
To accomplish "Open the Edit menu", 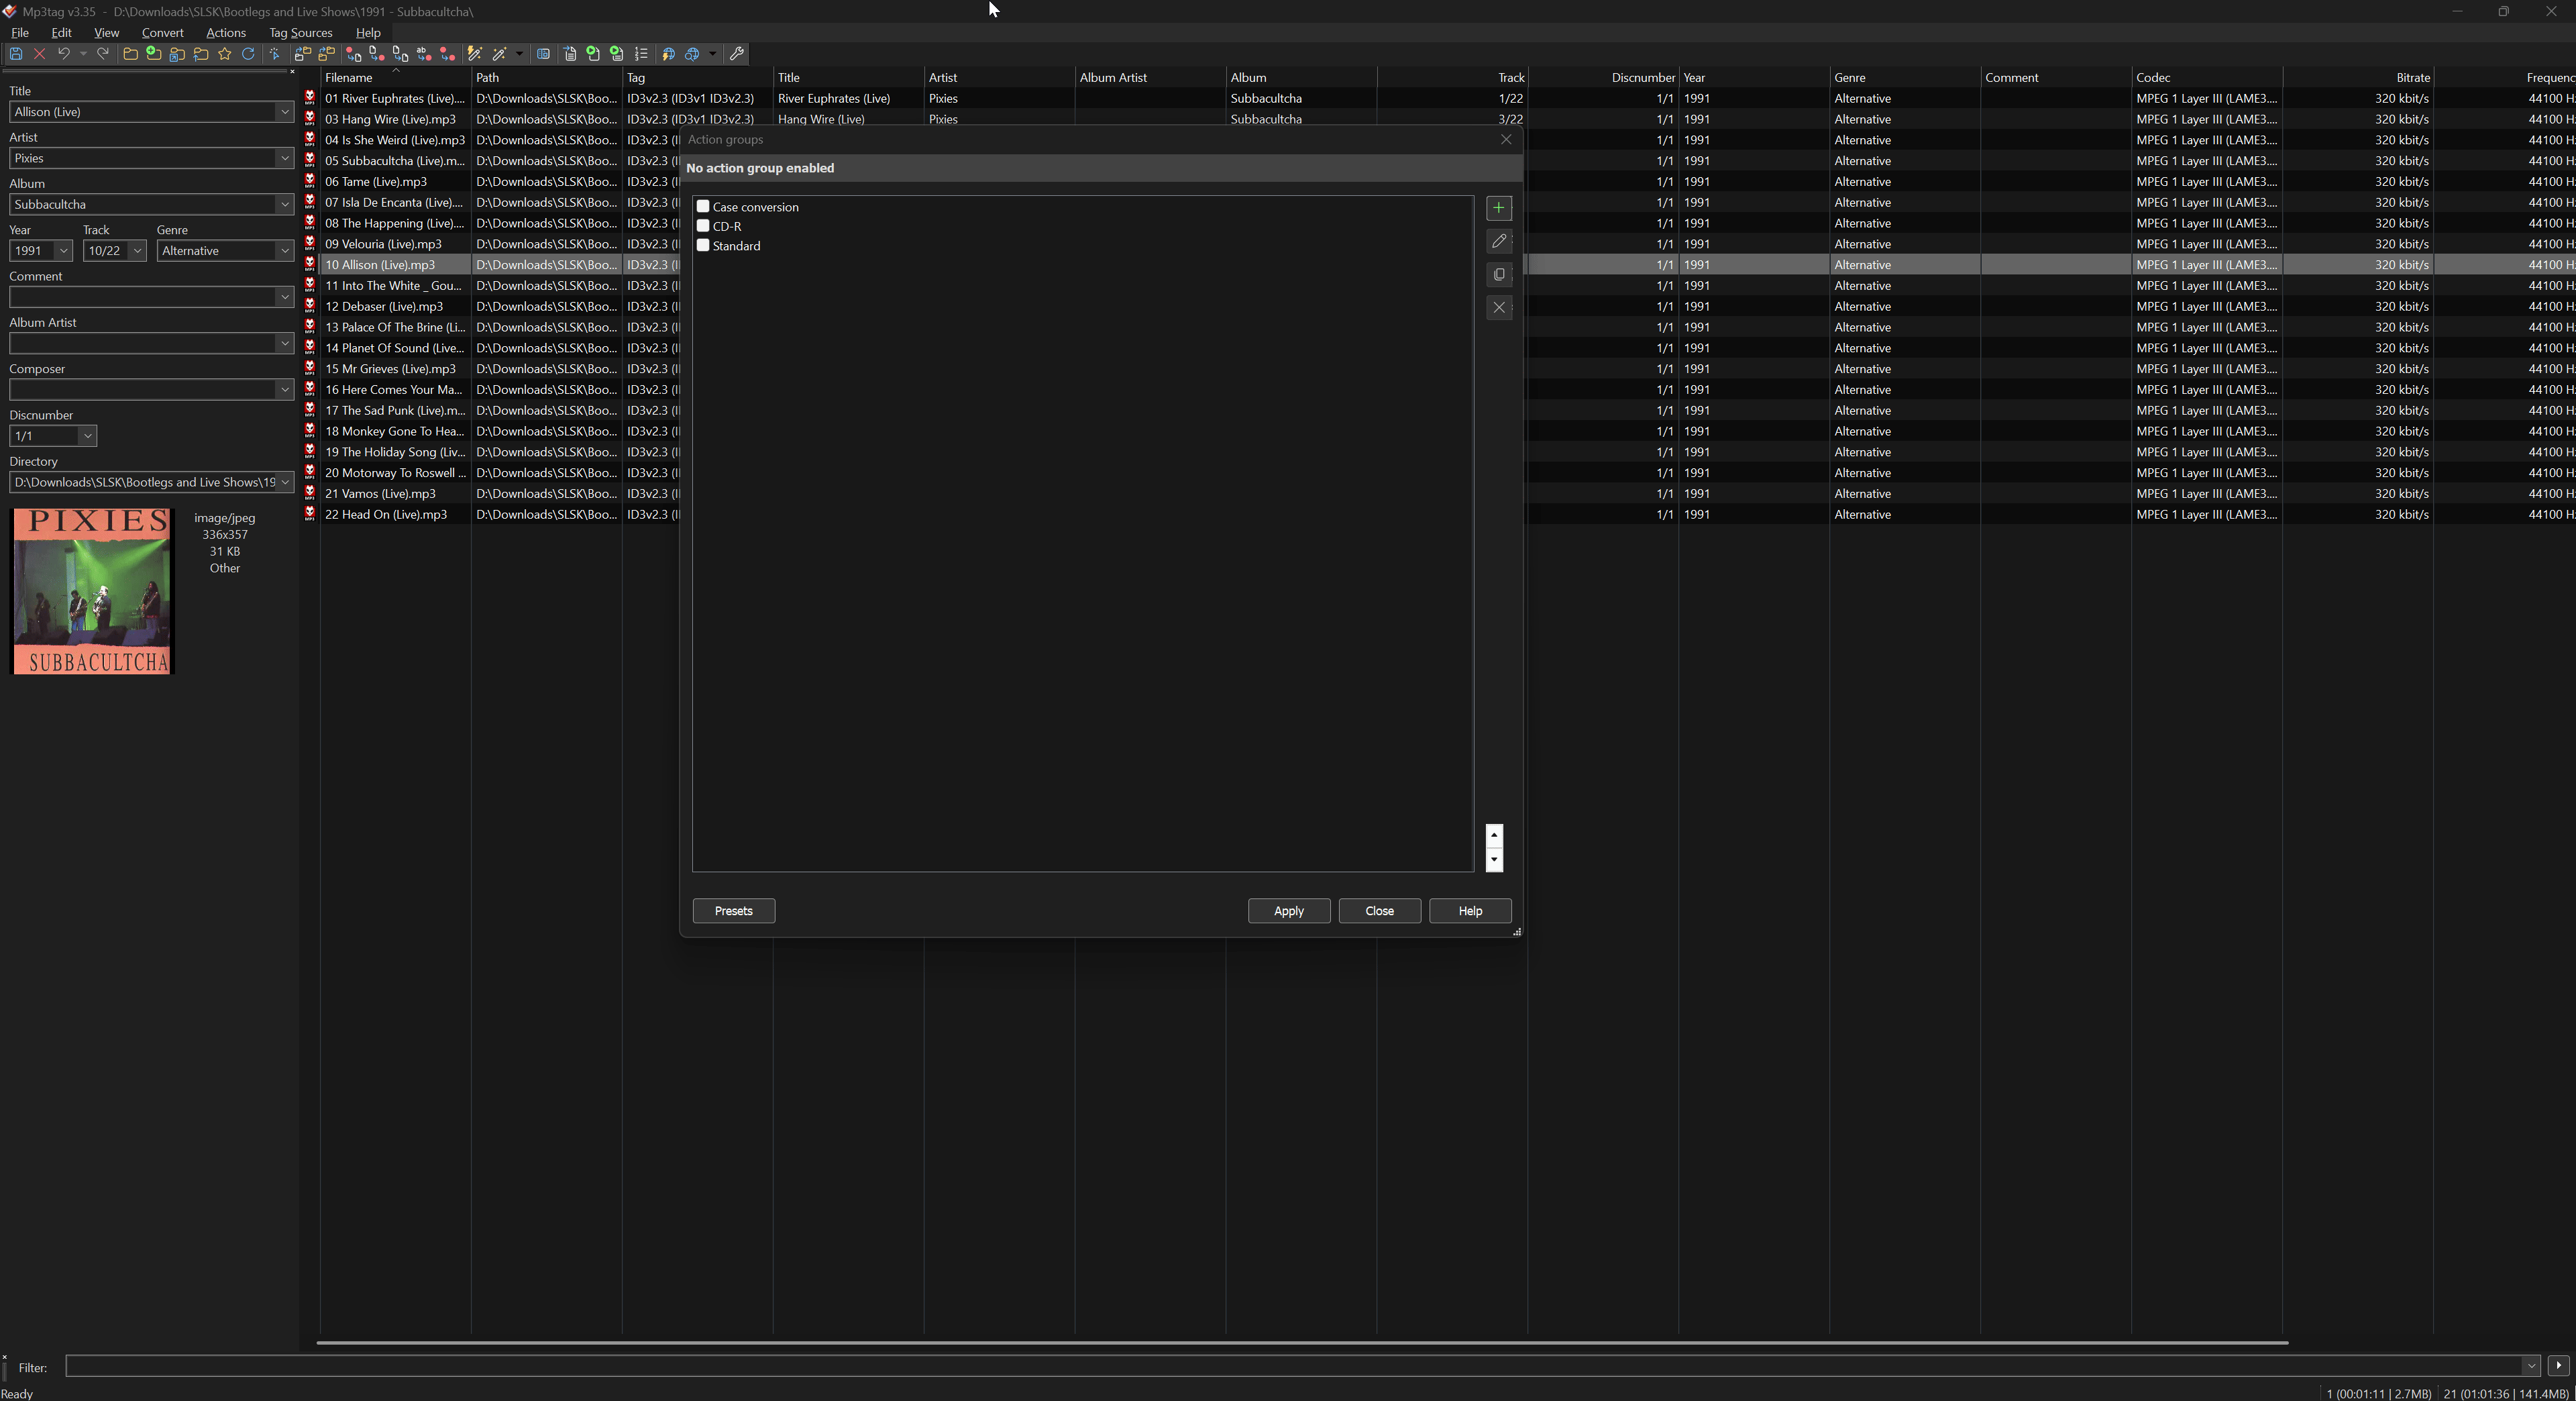I will 61,33.
